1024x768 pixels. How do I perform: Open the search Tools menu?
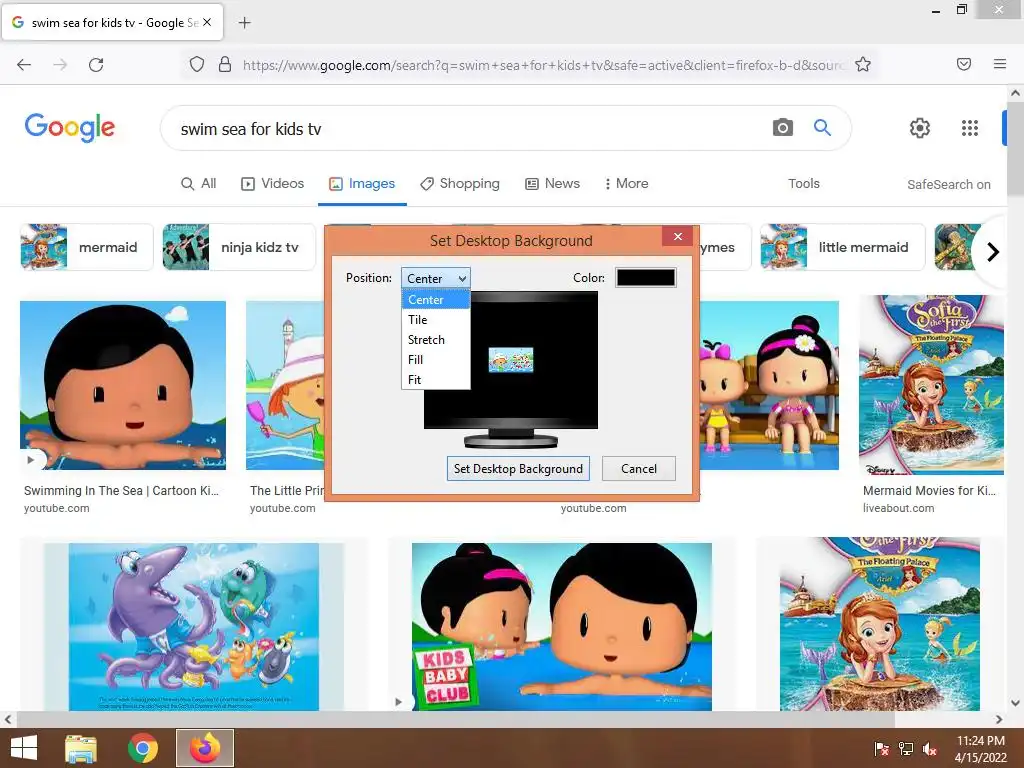click(803, 184)
